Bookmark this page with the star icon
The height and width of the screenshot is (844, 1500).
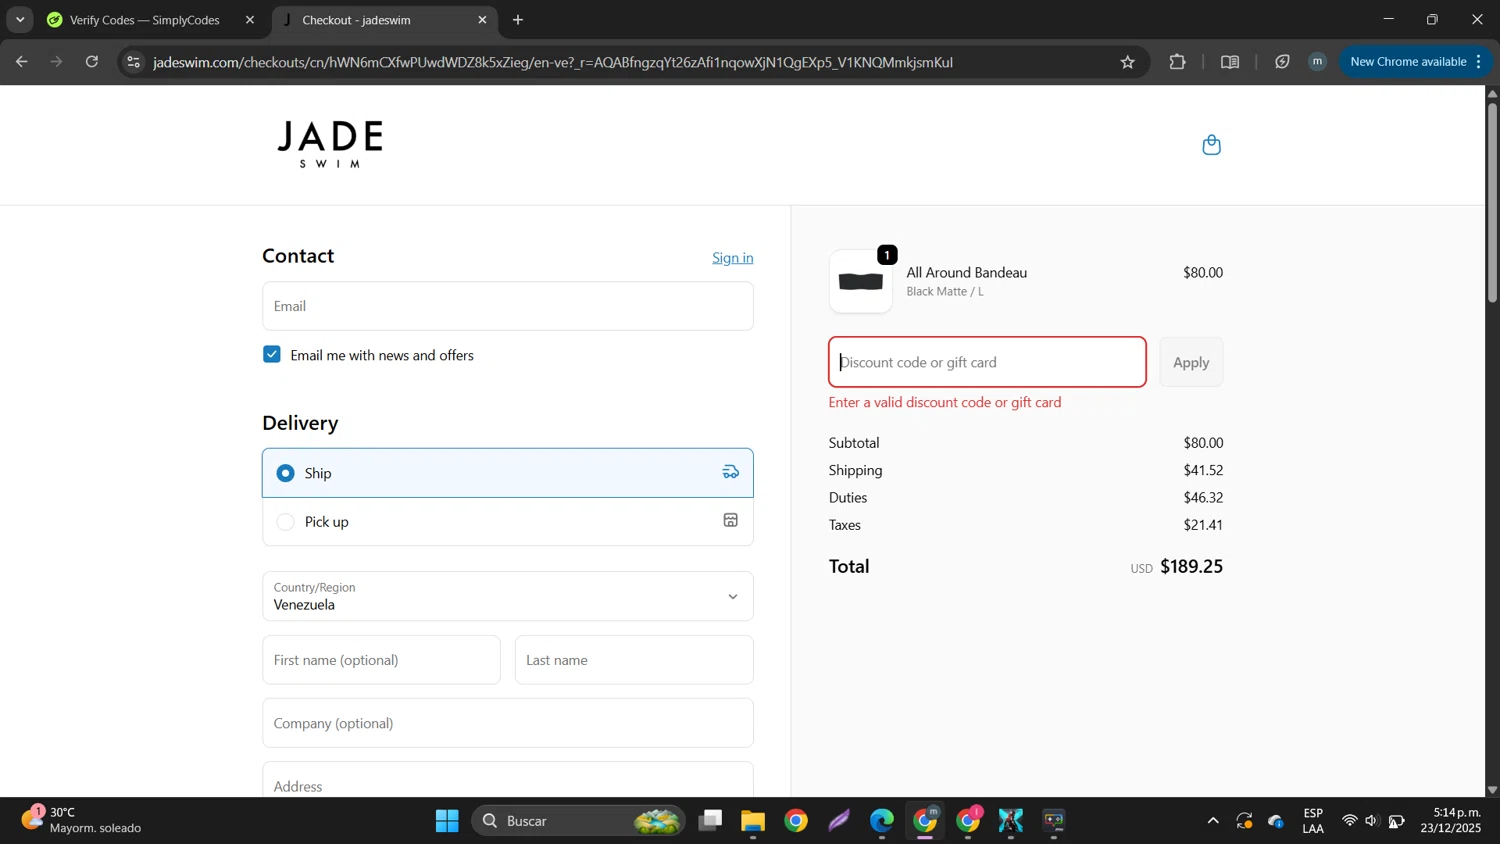click(1128, 62)
